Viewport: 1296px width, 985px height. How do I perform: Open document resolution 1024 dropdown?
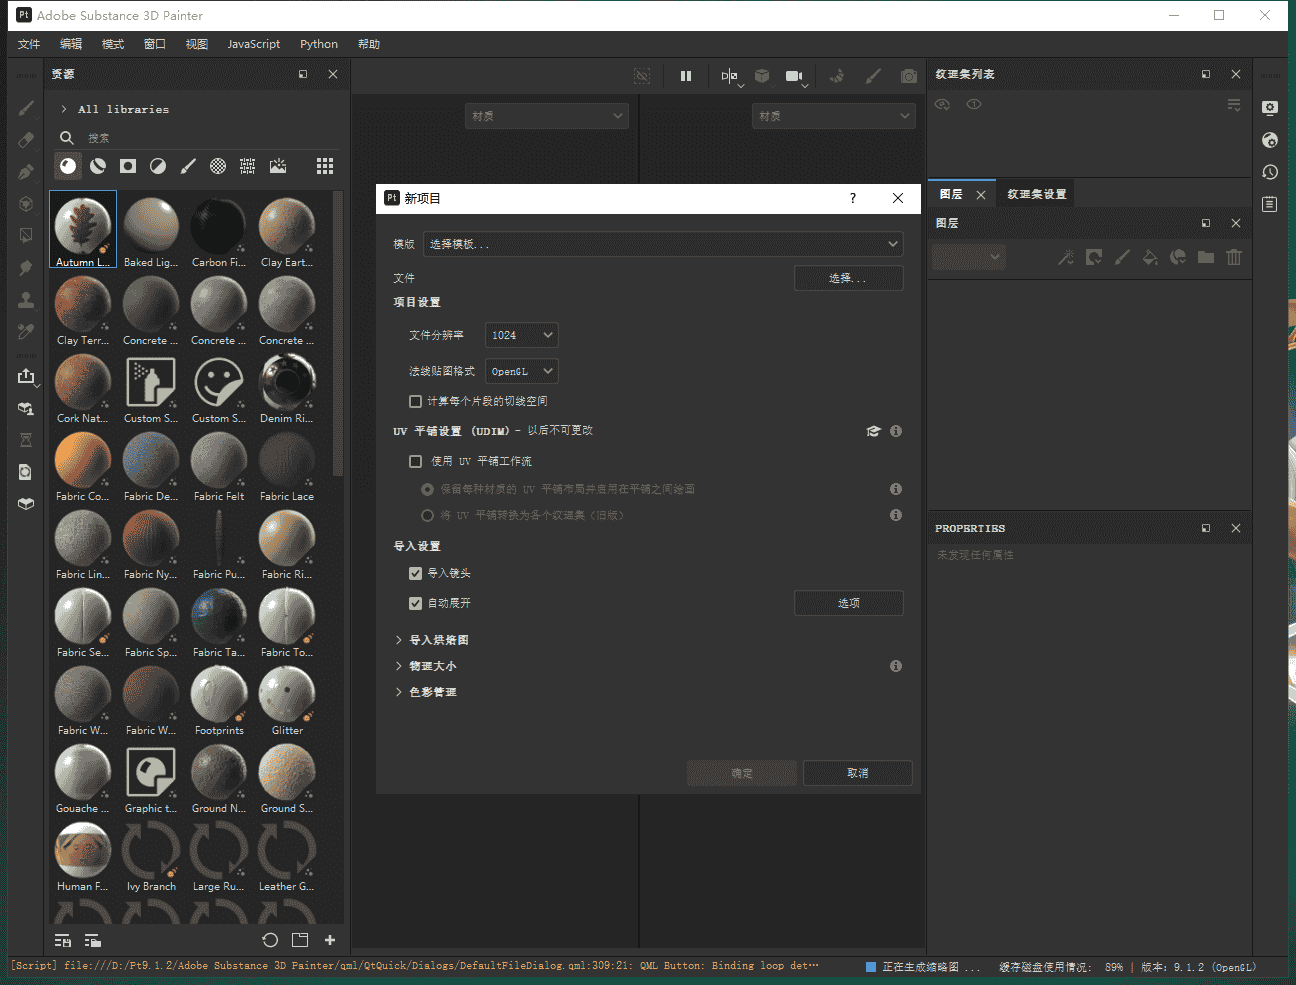pyautogui.click(x=521, y=335)
